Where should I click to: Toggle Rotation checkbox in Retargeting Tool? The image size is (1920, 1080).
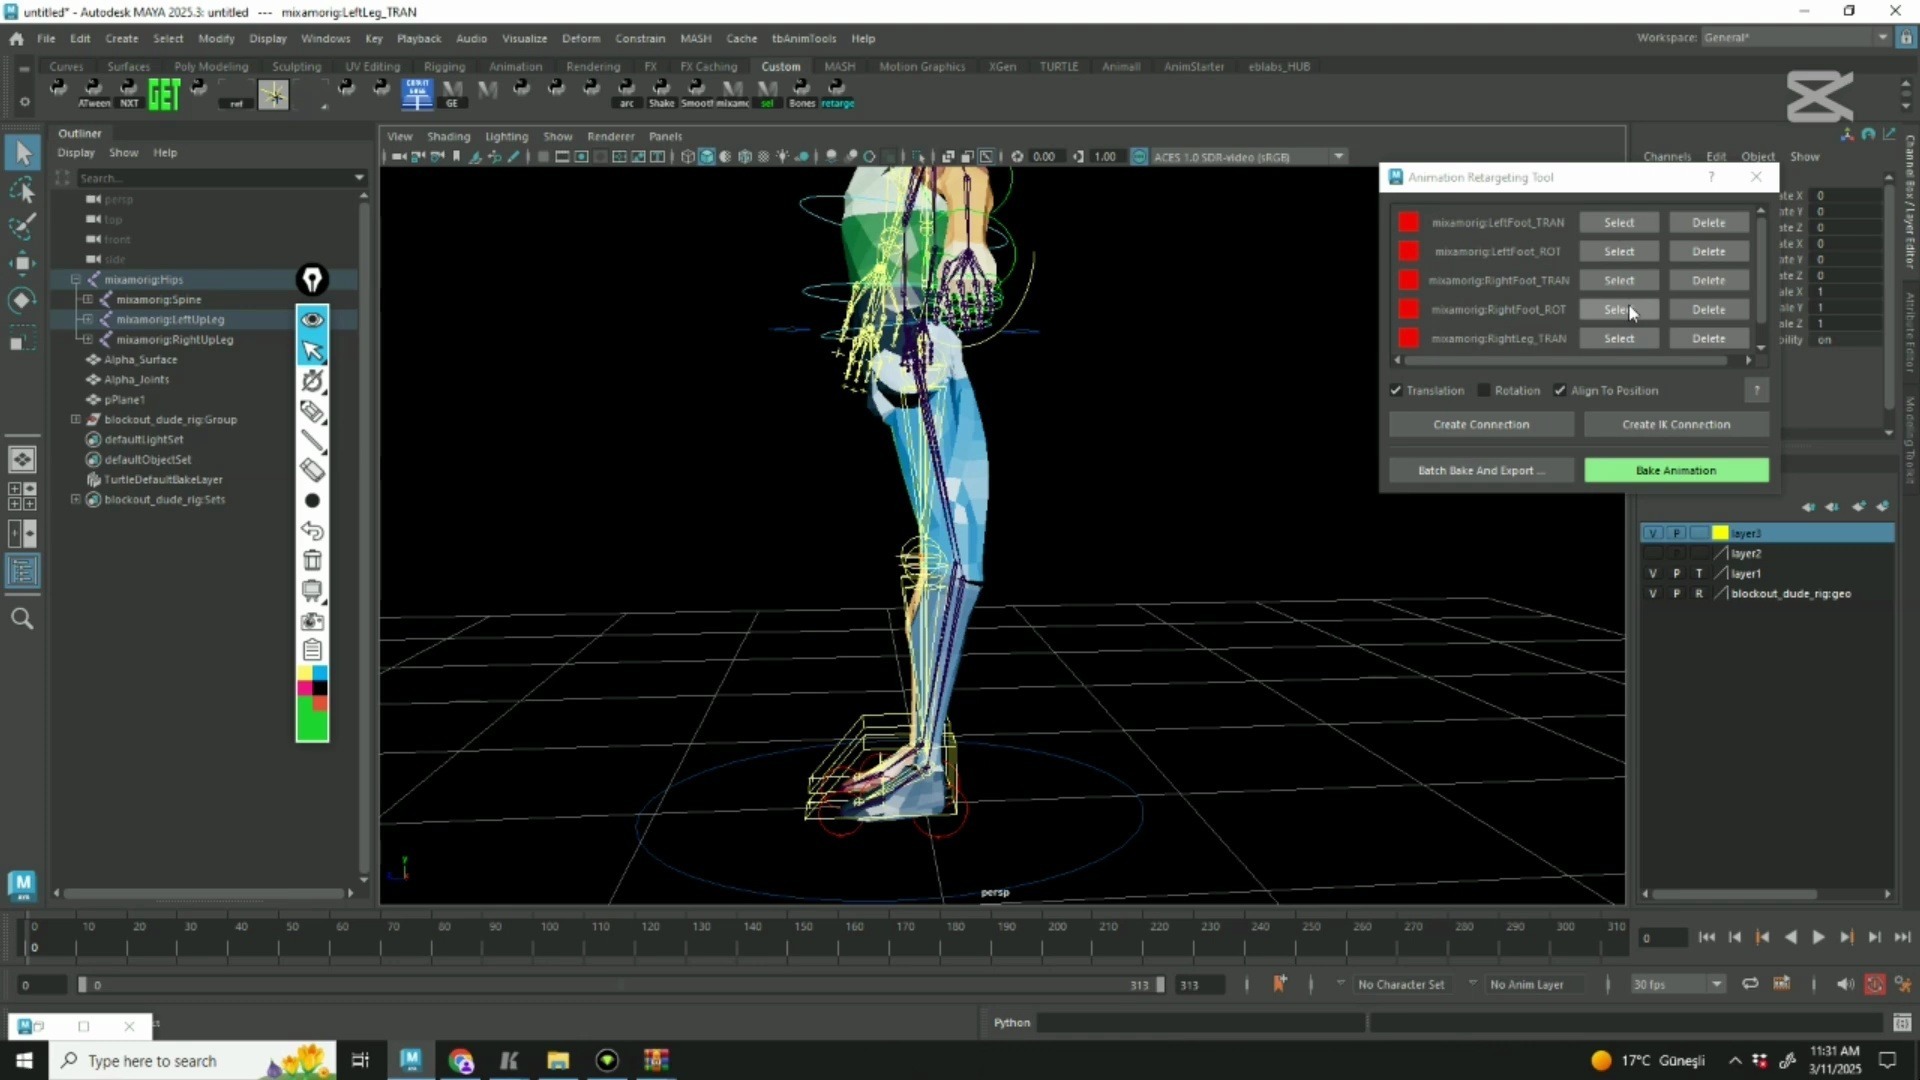pos(1484,391)
